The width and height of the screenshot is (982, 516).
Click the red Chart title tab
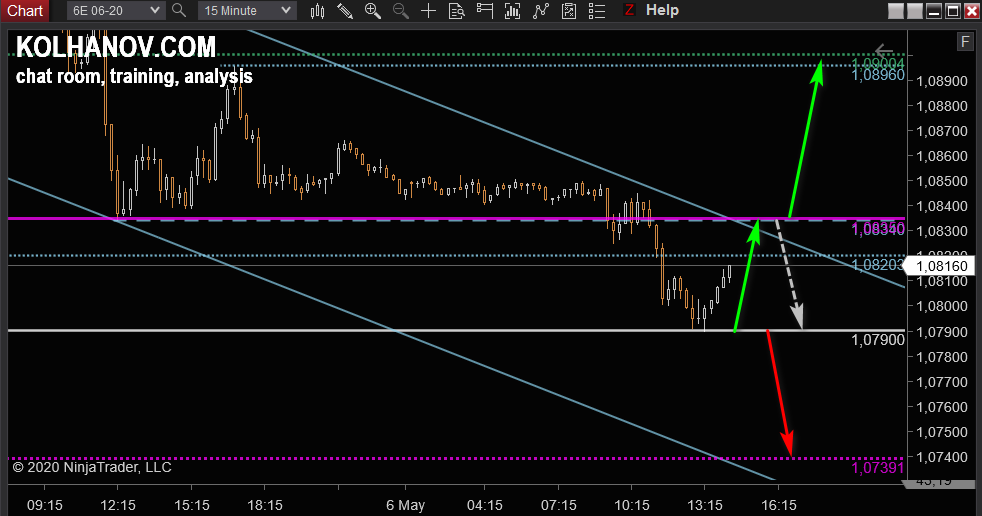(25, 11)
